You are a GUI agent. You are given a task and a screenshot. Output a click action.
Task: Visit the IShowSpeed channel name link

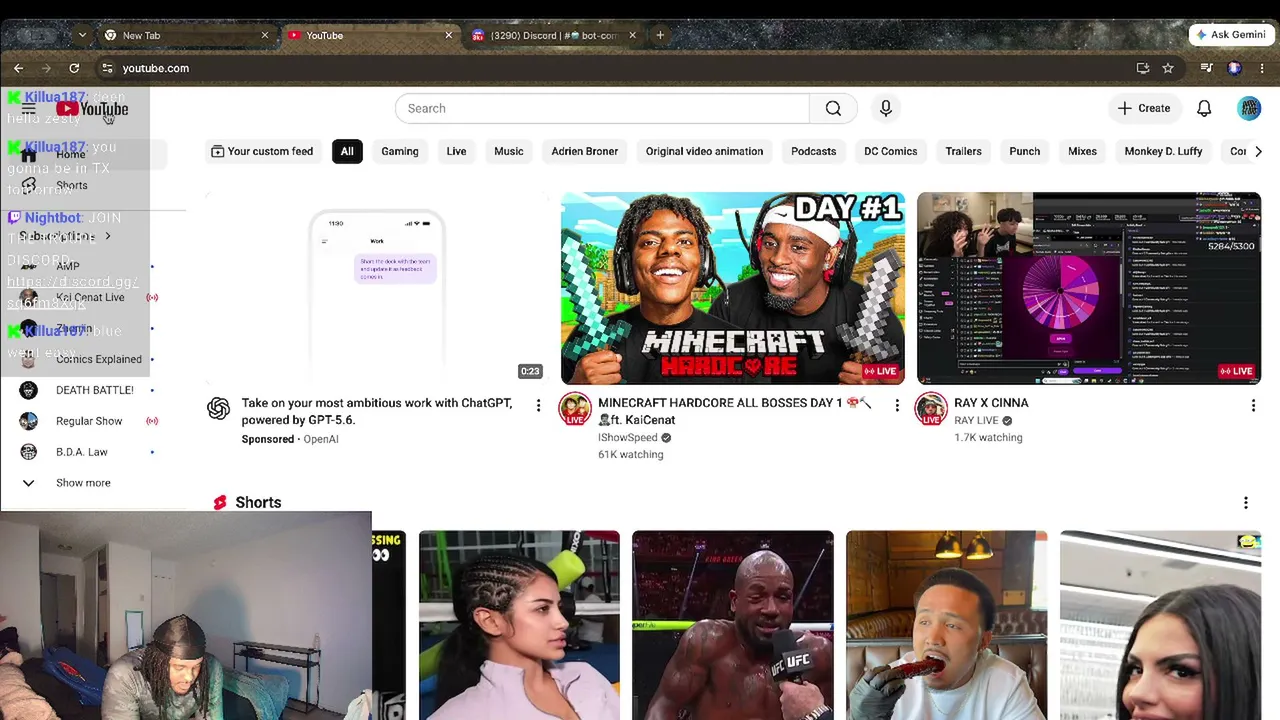tap(628, 437)
